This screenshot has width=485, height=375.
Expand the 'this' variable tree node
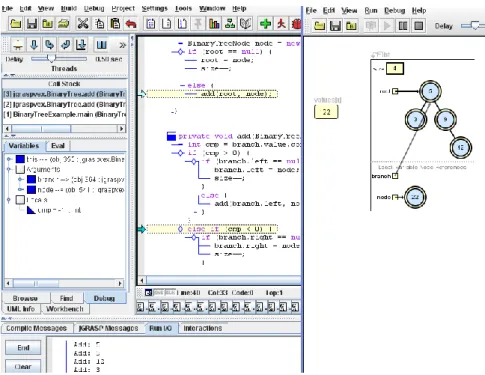pos(9,159)
